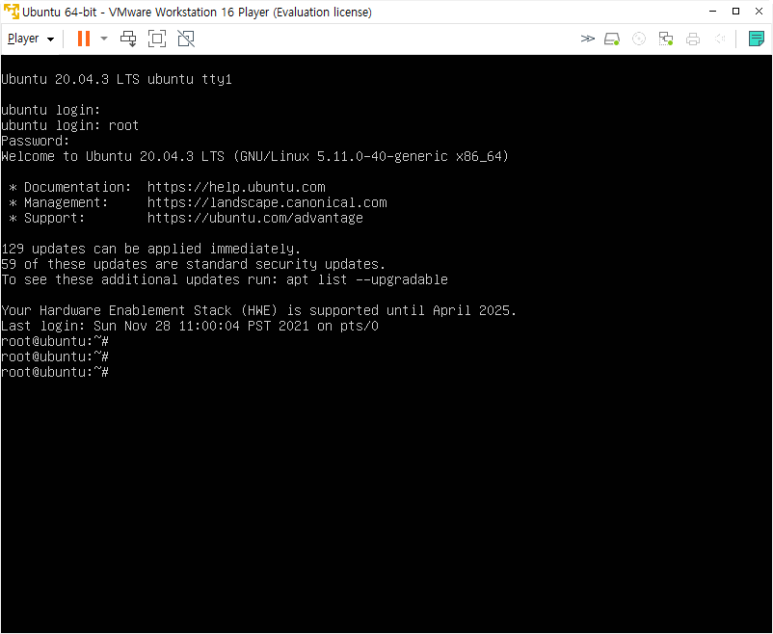The image size is (773, 634).
Task: Click the 'ubuntu login: root' line
Action: click(70, 126)
